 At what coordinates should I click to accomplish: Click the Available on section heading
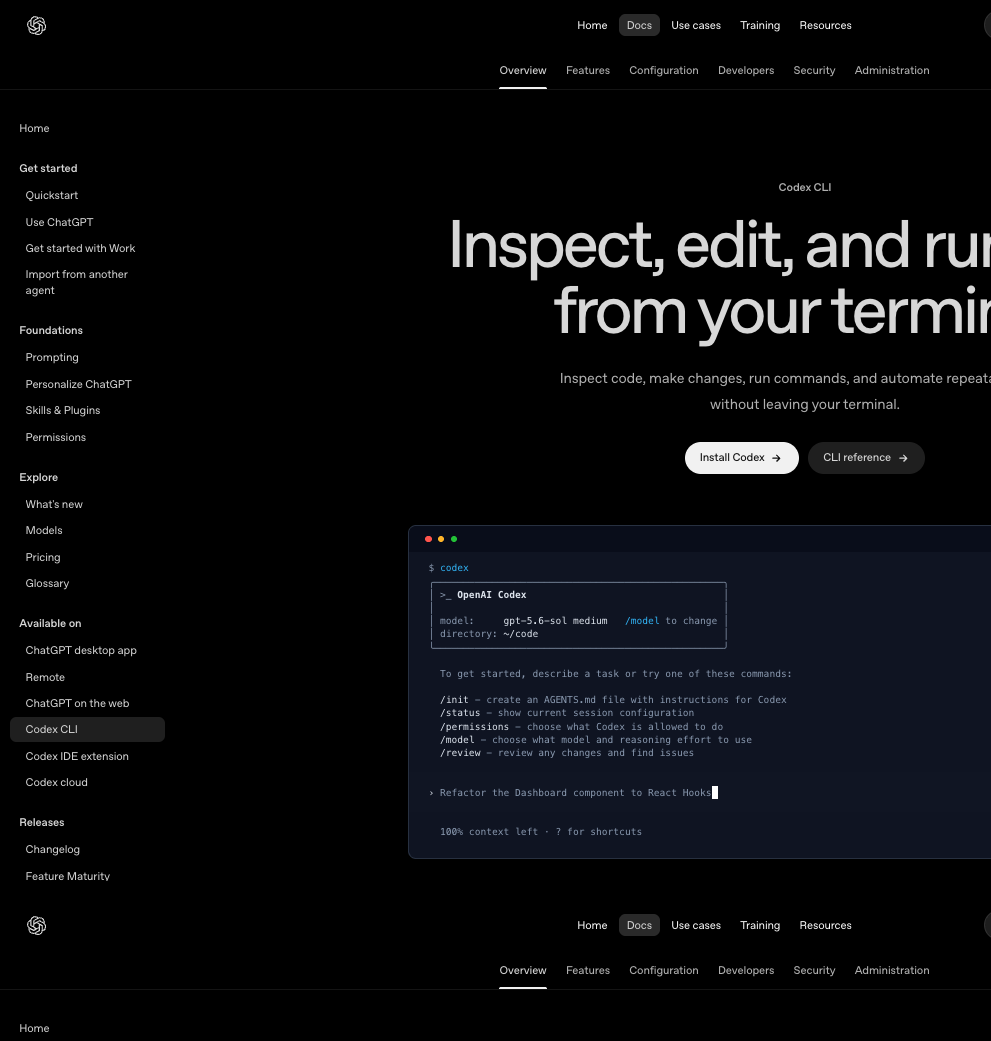coord(50,623)
